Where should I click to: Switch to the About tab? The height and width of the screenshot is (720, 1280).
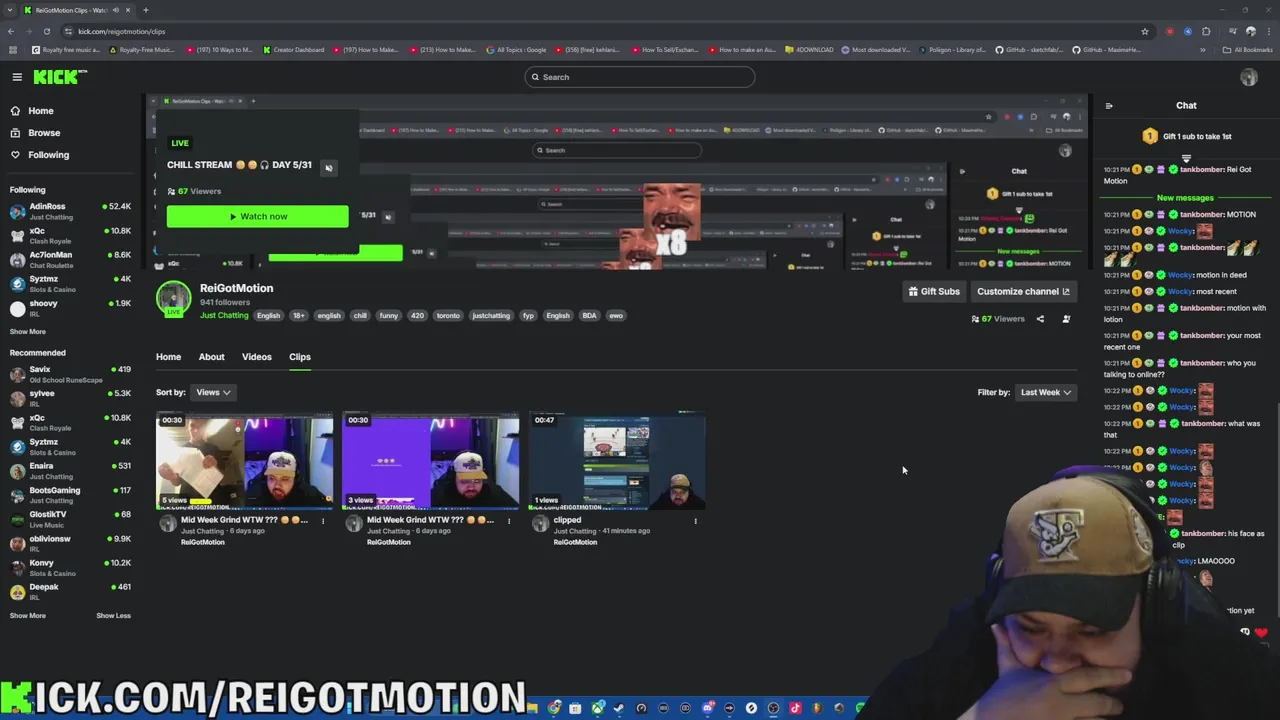click(211, 357)
